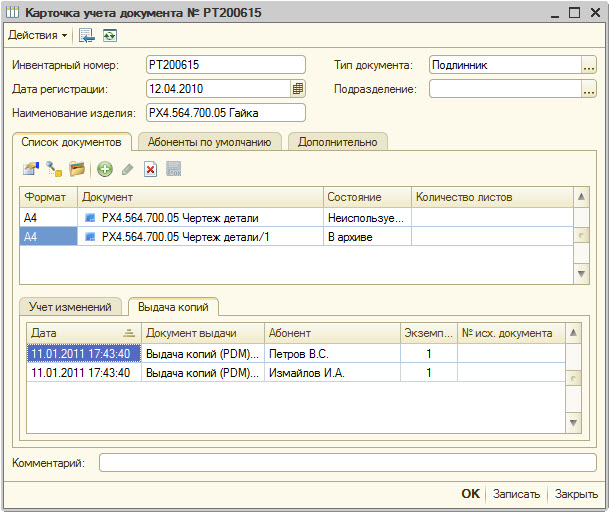Screen dimensions: 609x512
Task: Switch to the Список документов tab
Action: click(x=71, y=142)
